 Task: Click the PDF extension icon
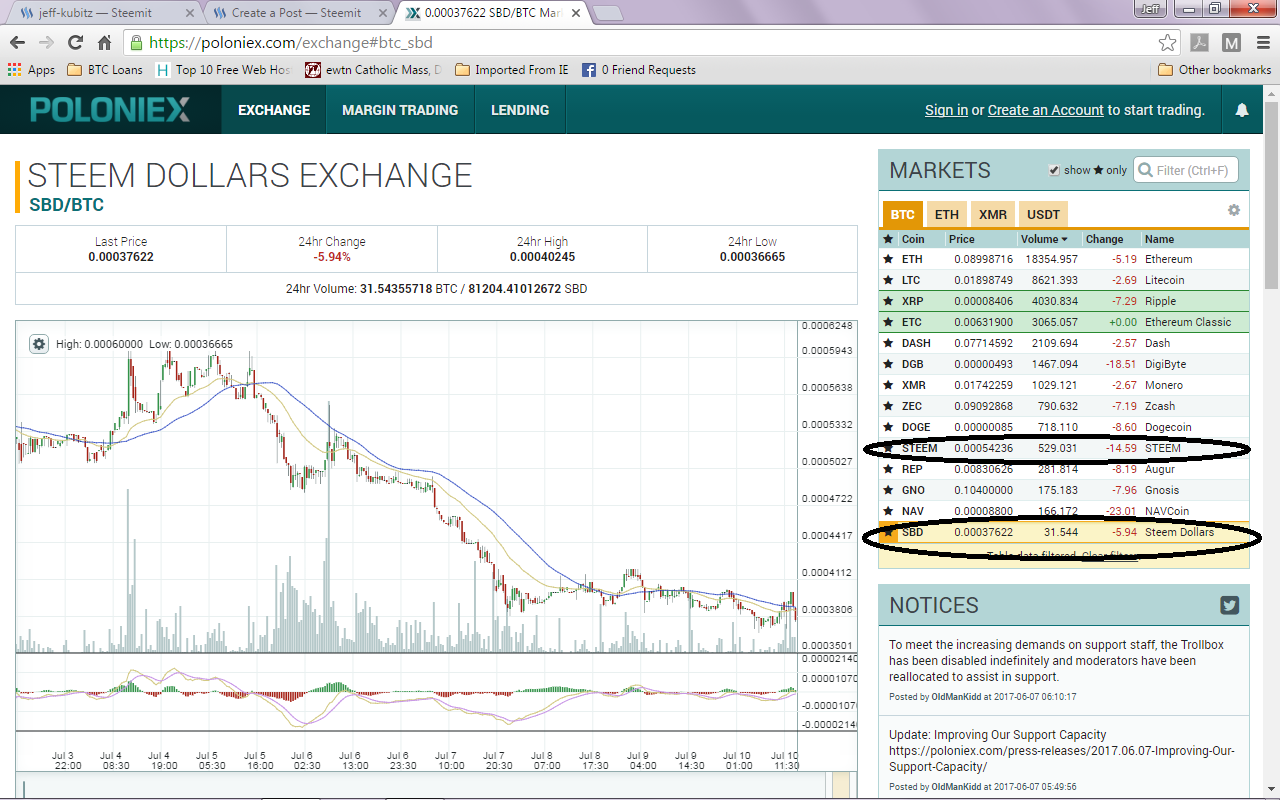tap(1199, 43)
